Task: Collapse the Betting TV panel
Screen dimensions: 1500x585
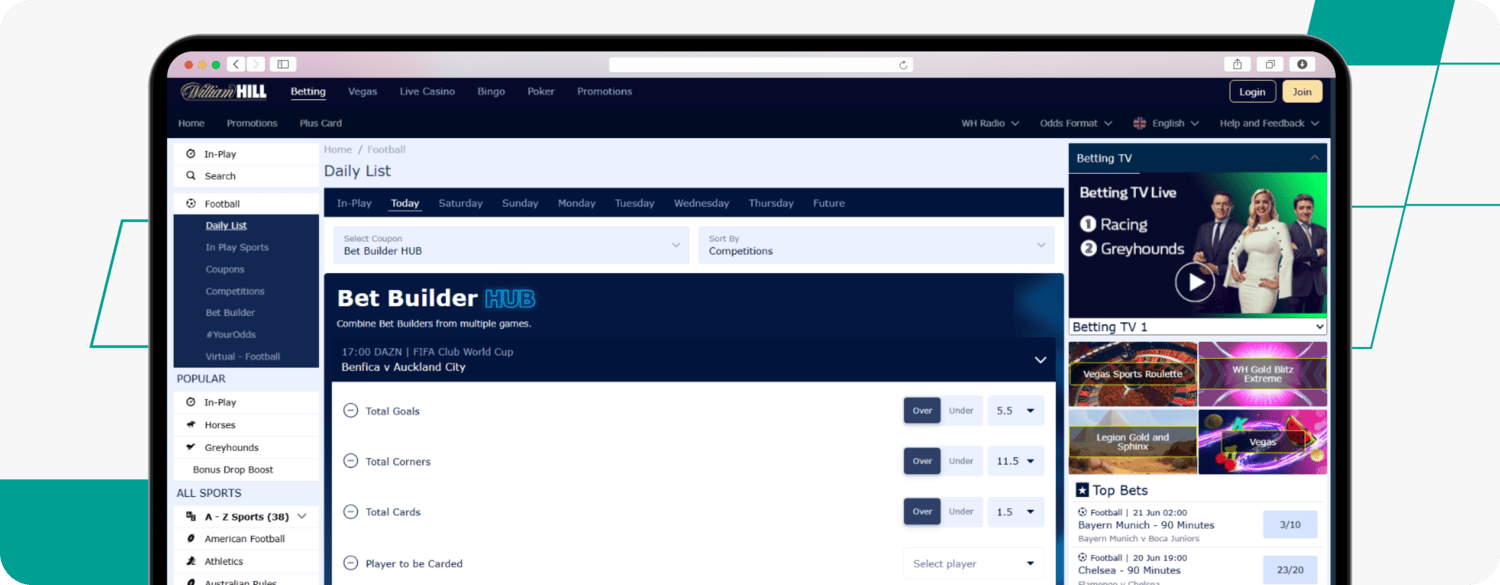Action: [1314, 158]
